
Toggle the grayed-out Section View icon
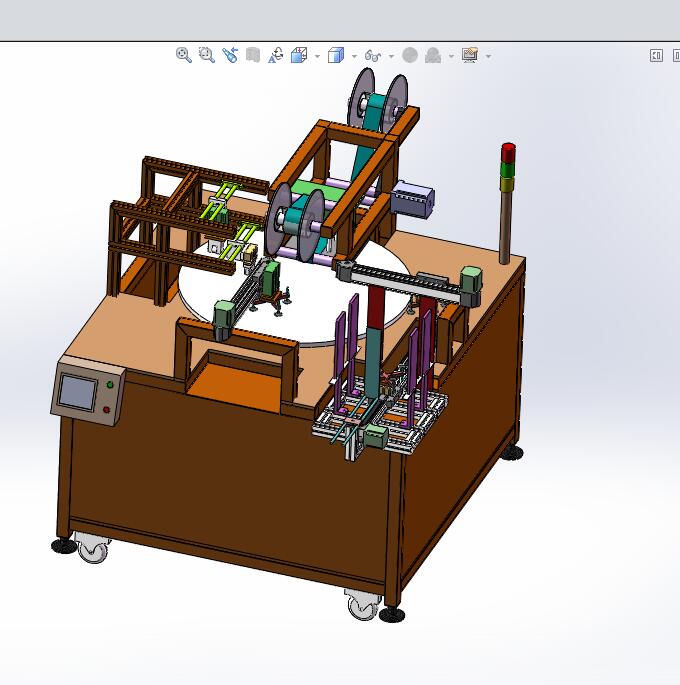tap(253, 55)
